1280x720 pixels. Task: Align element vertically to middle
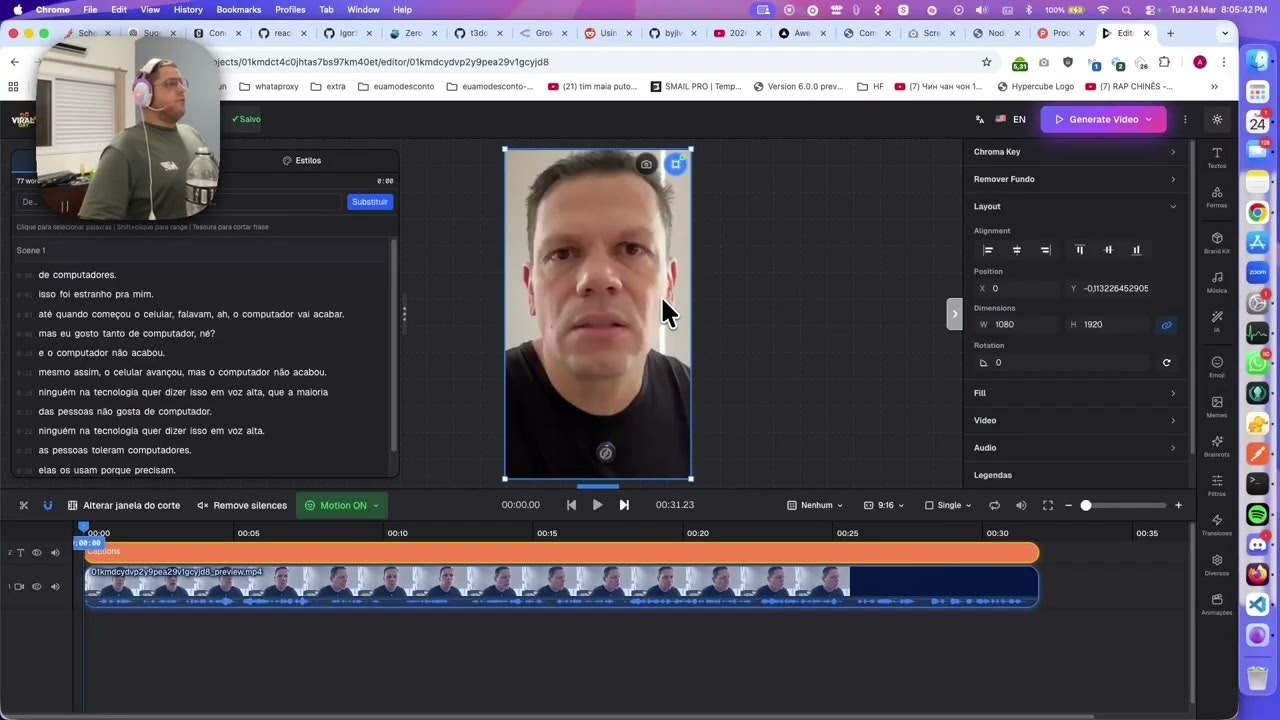coord(1108,250)
